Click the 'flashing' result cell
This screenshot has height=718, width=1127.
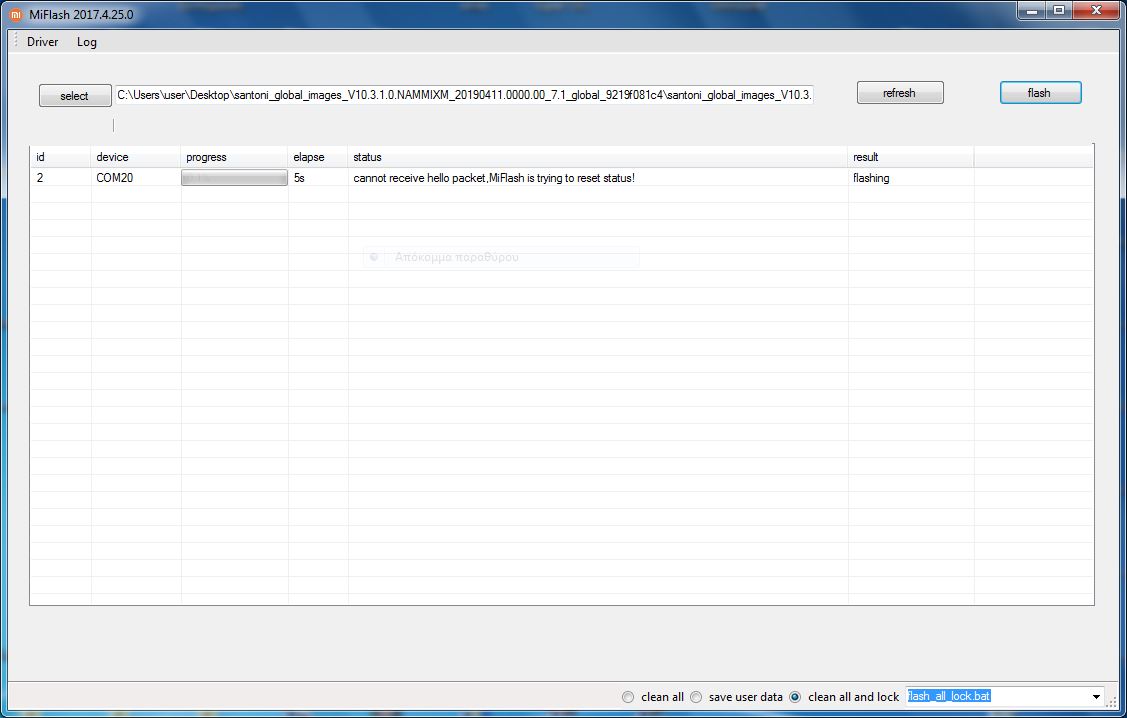point(871,178)
